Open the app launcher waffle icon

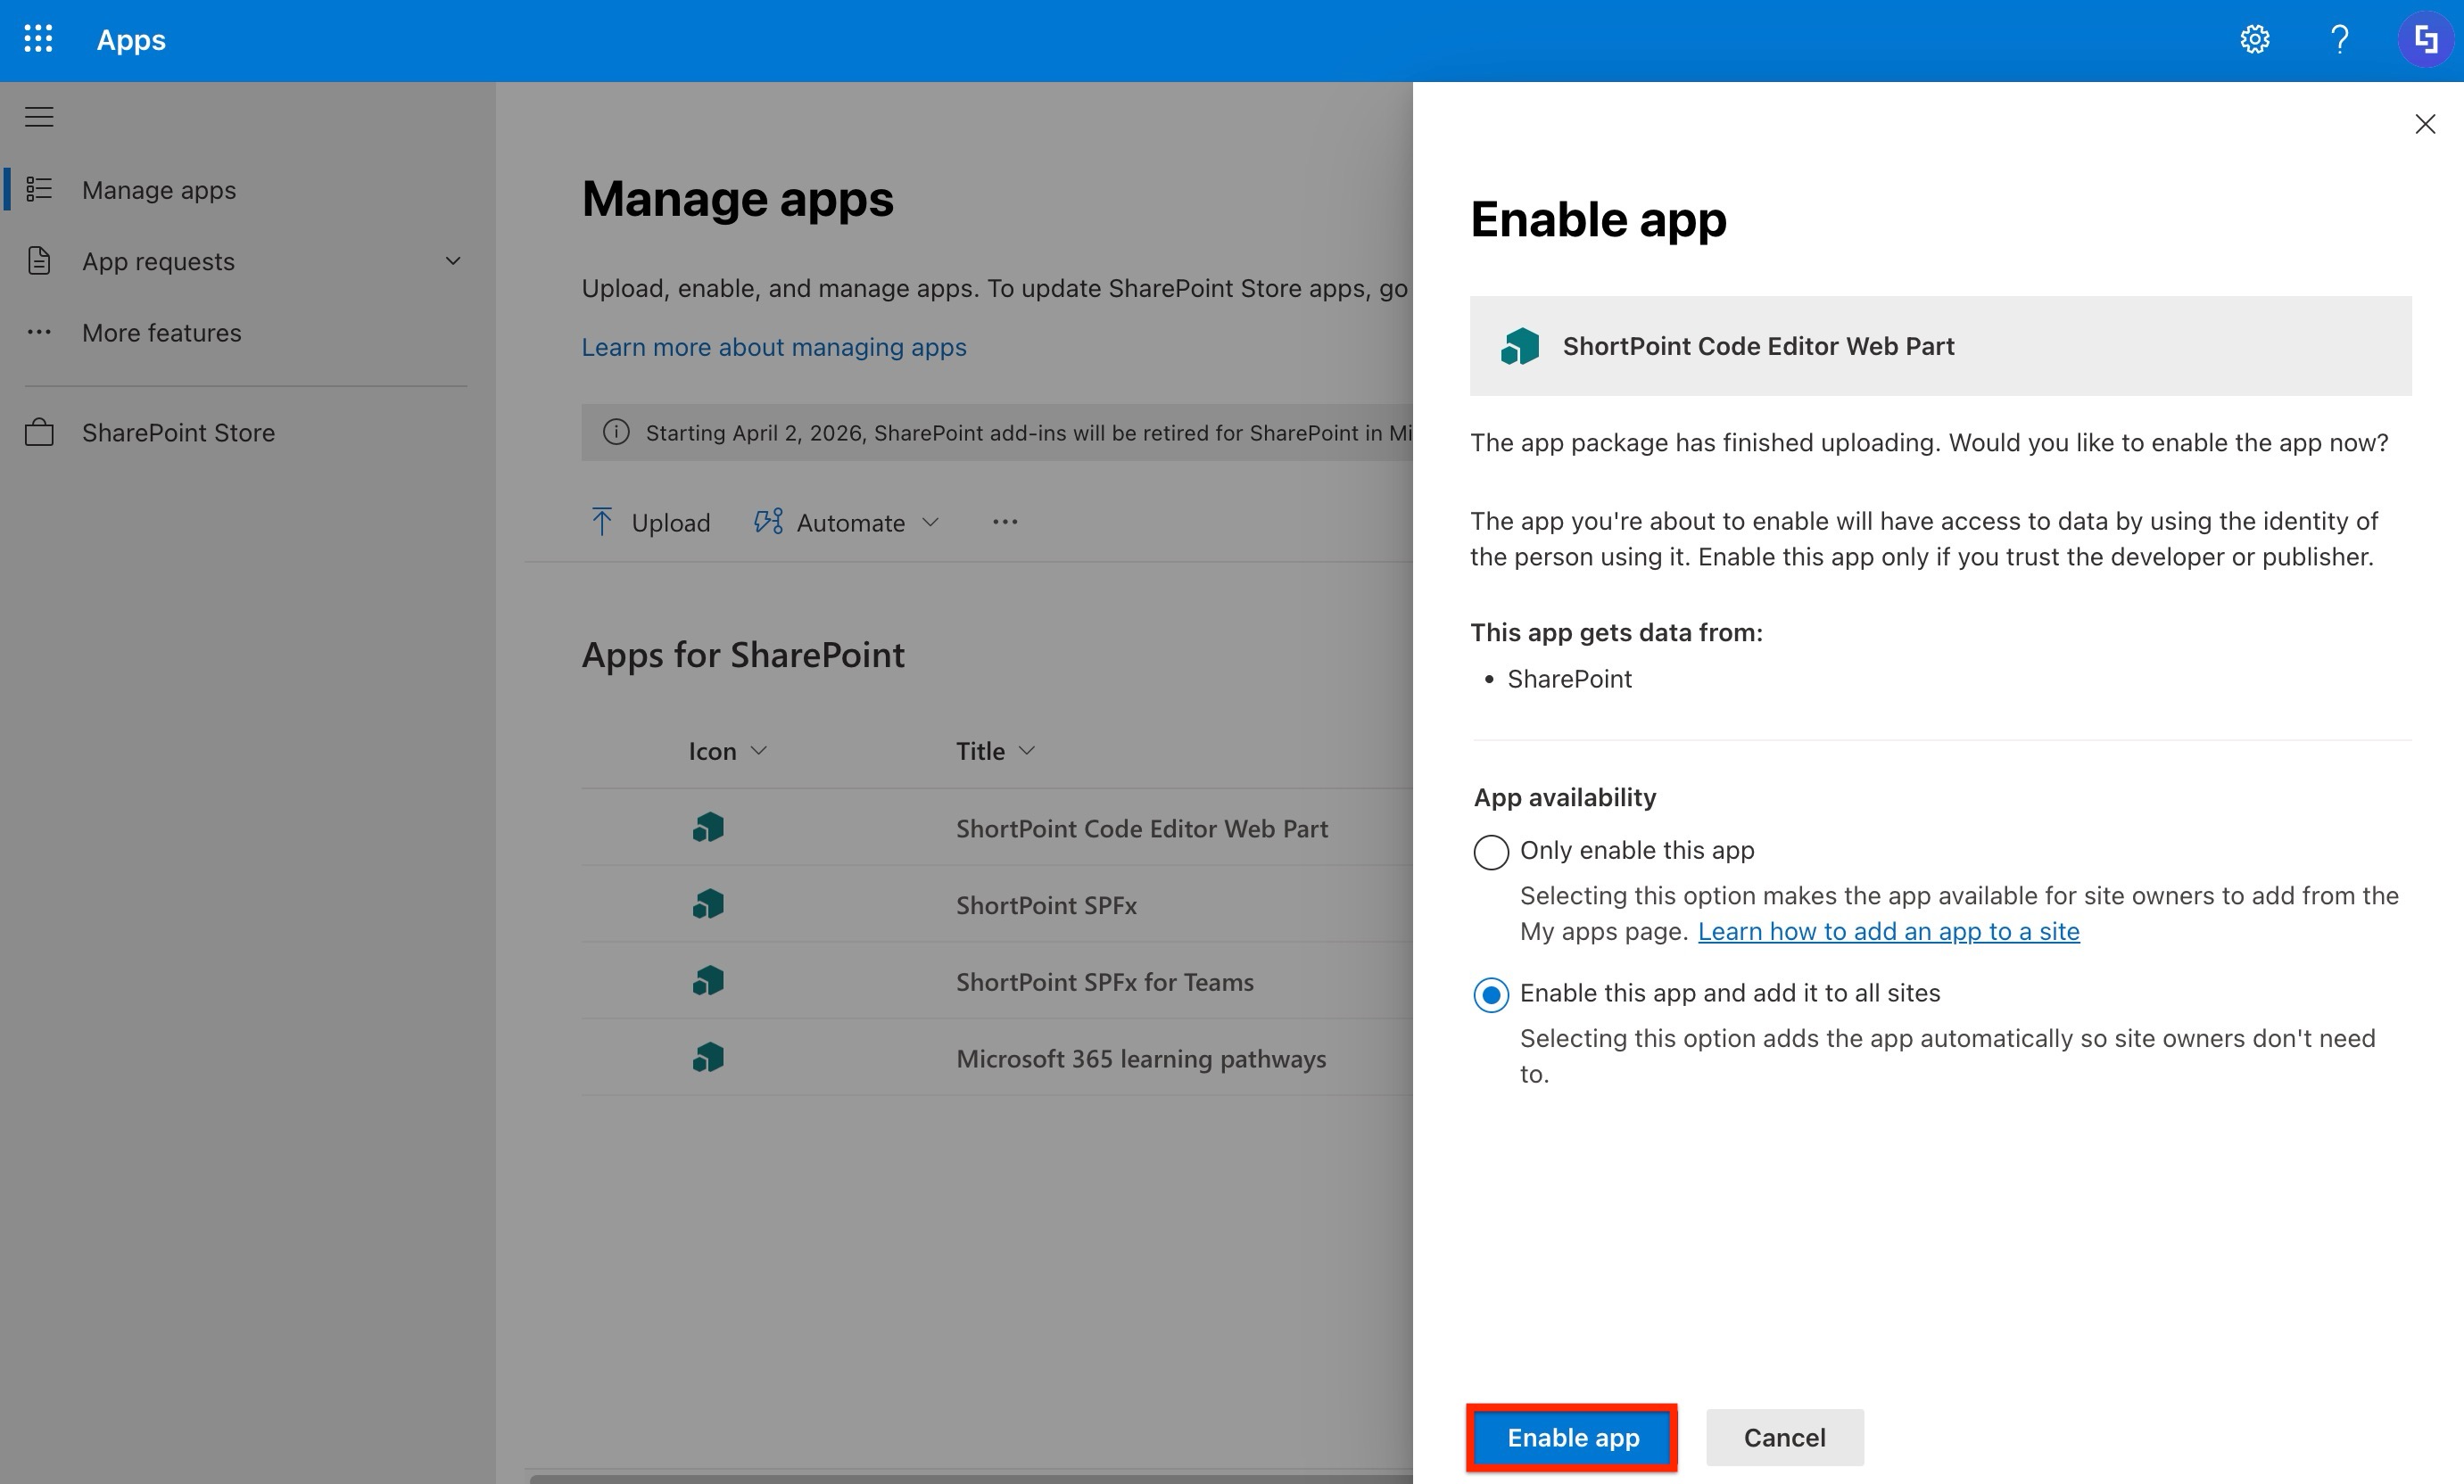click(x=38, y=40)
